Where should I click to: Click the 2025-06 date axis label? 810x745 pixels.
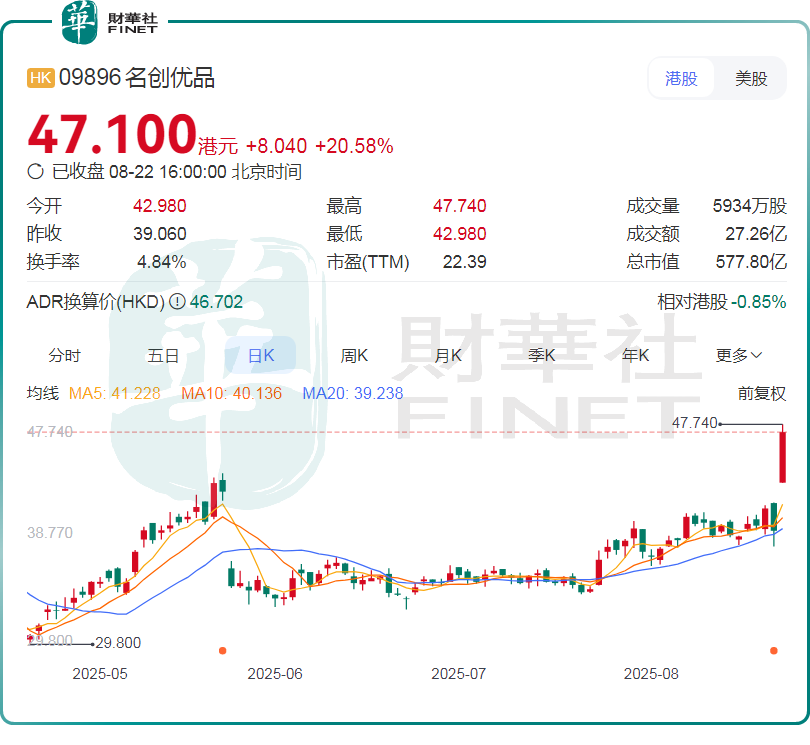tap(275, 674)
